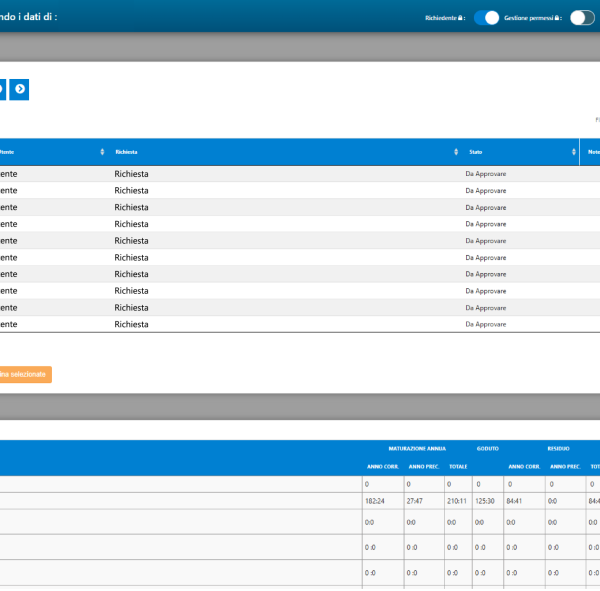Click sort arrows of the Utente column
Screen dimensions: 600x591
click(x=102, y=152)
